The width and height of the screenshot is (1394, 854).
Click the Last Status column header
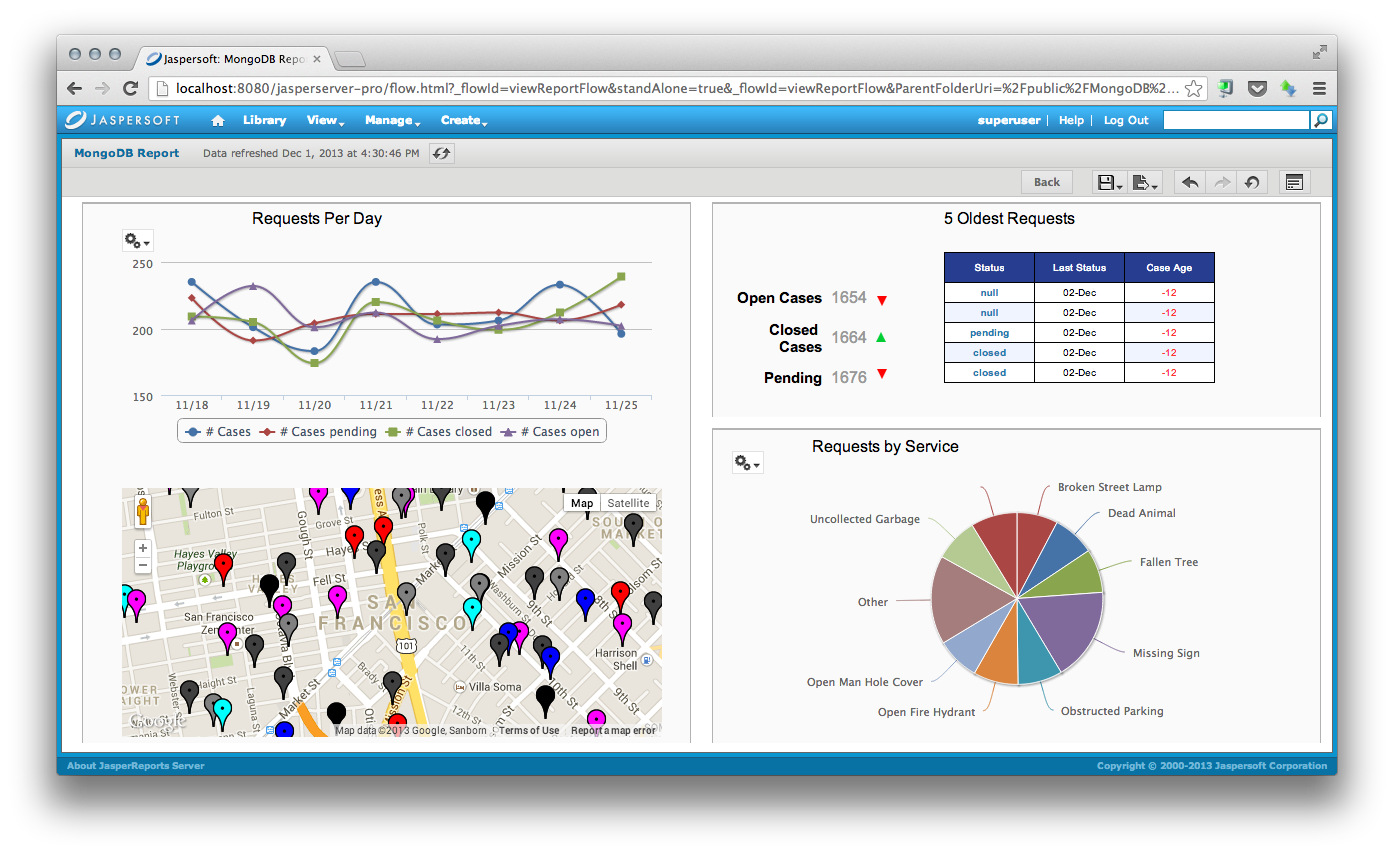pos(1079,267)
